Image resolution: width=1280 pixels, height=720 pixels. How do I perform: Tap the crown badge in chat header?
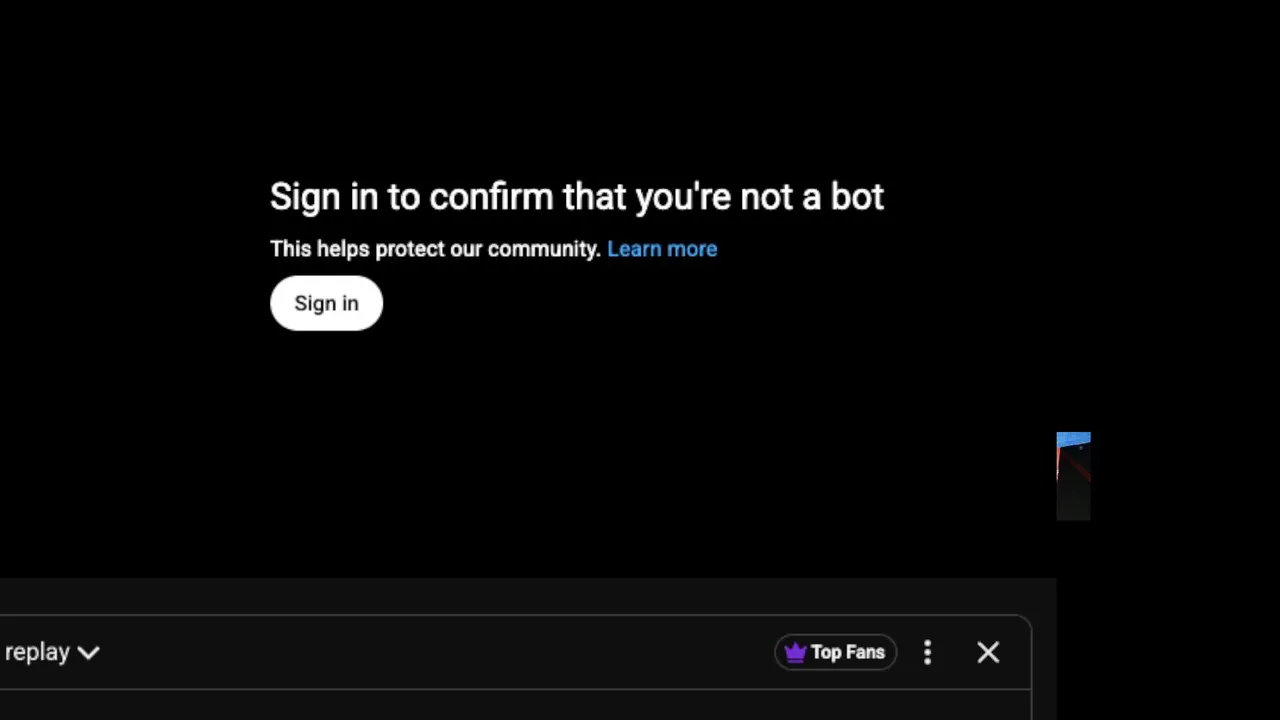pyautogui.click(x=795, y=653)
